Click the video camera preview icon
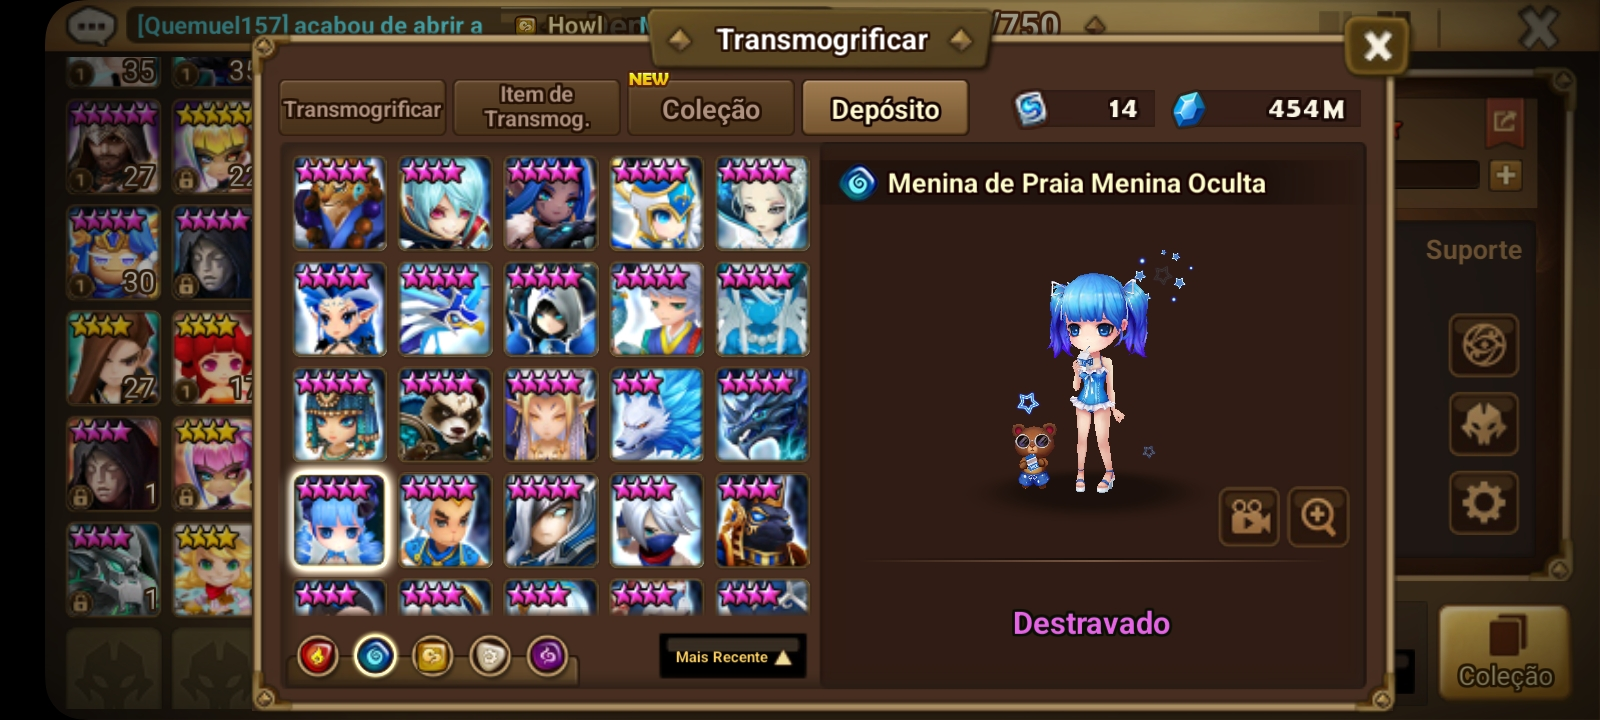Image resolution: width=1600 pixels, height=720 pixels. [x=1249, y=516]
